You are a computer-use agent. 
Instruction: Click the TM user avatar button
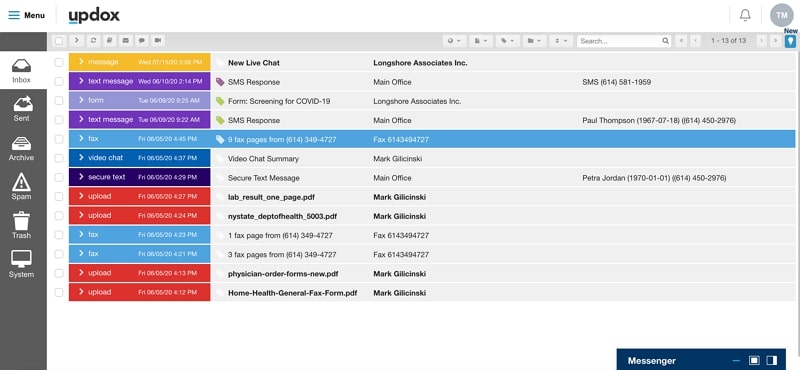[x=782, y=15]
